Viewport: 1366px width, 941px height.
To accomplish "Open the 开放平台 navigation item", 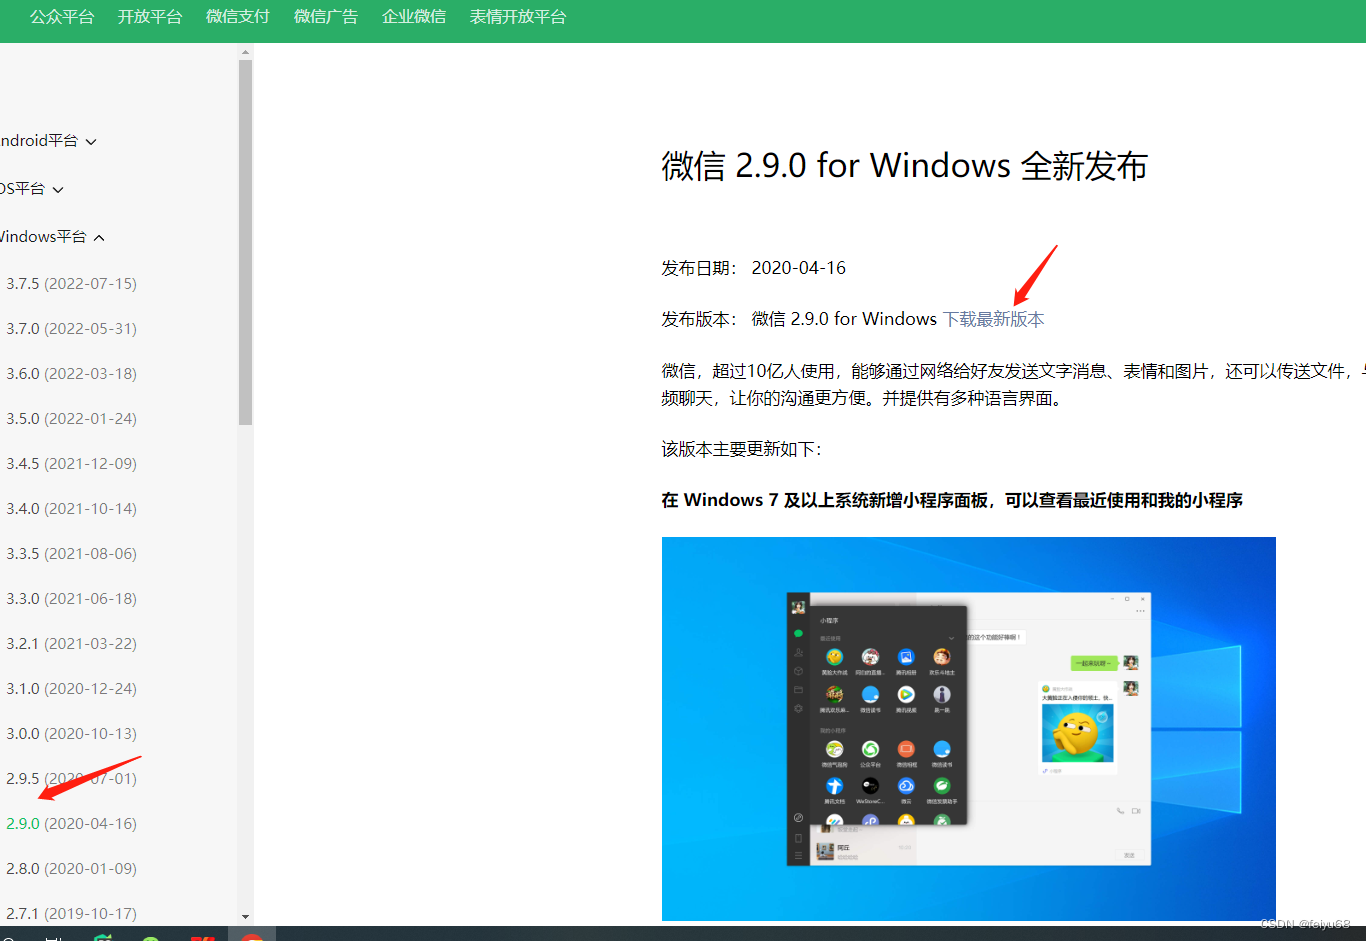I will click(x=150, y=17).
